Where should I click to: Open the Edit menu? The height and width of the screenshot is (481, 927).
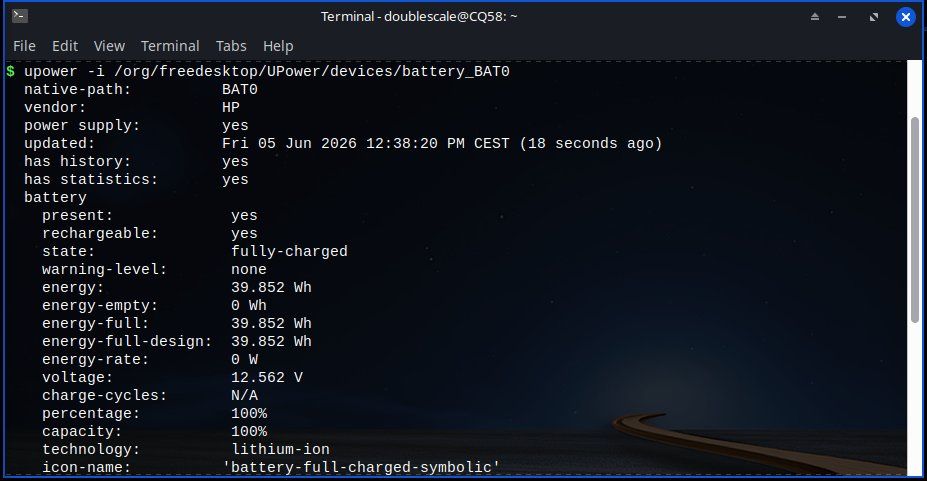click(x=65, y=46)
